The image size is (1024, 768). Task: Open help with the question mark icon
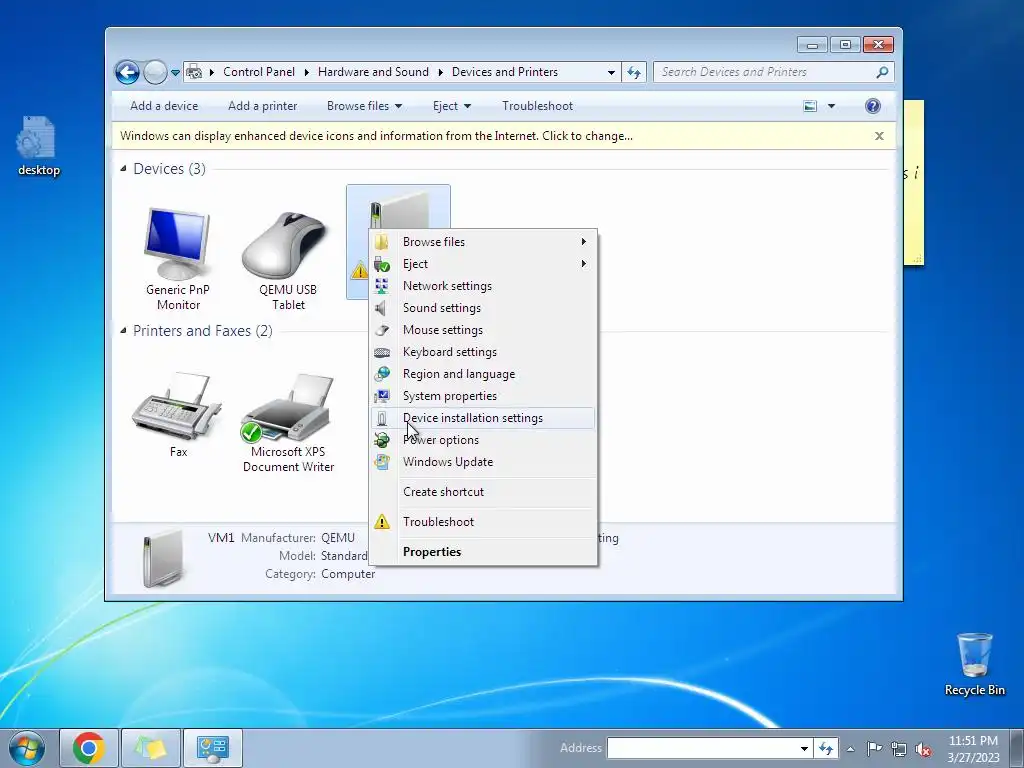tap(872, 106)
